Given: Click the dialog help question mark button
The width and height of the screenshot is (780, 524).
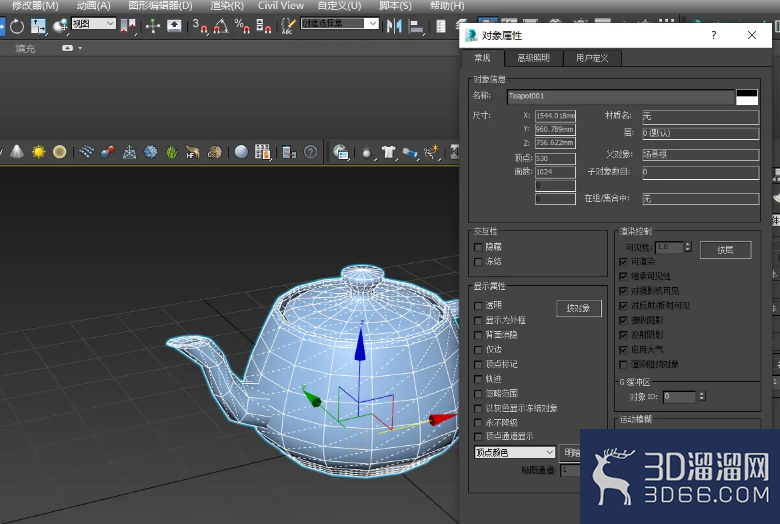Looking at the screenshot, I should tap(714, 35).
